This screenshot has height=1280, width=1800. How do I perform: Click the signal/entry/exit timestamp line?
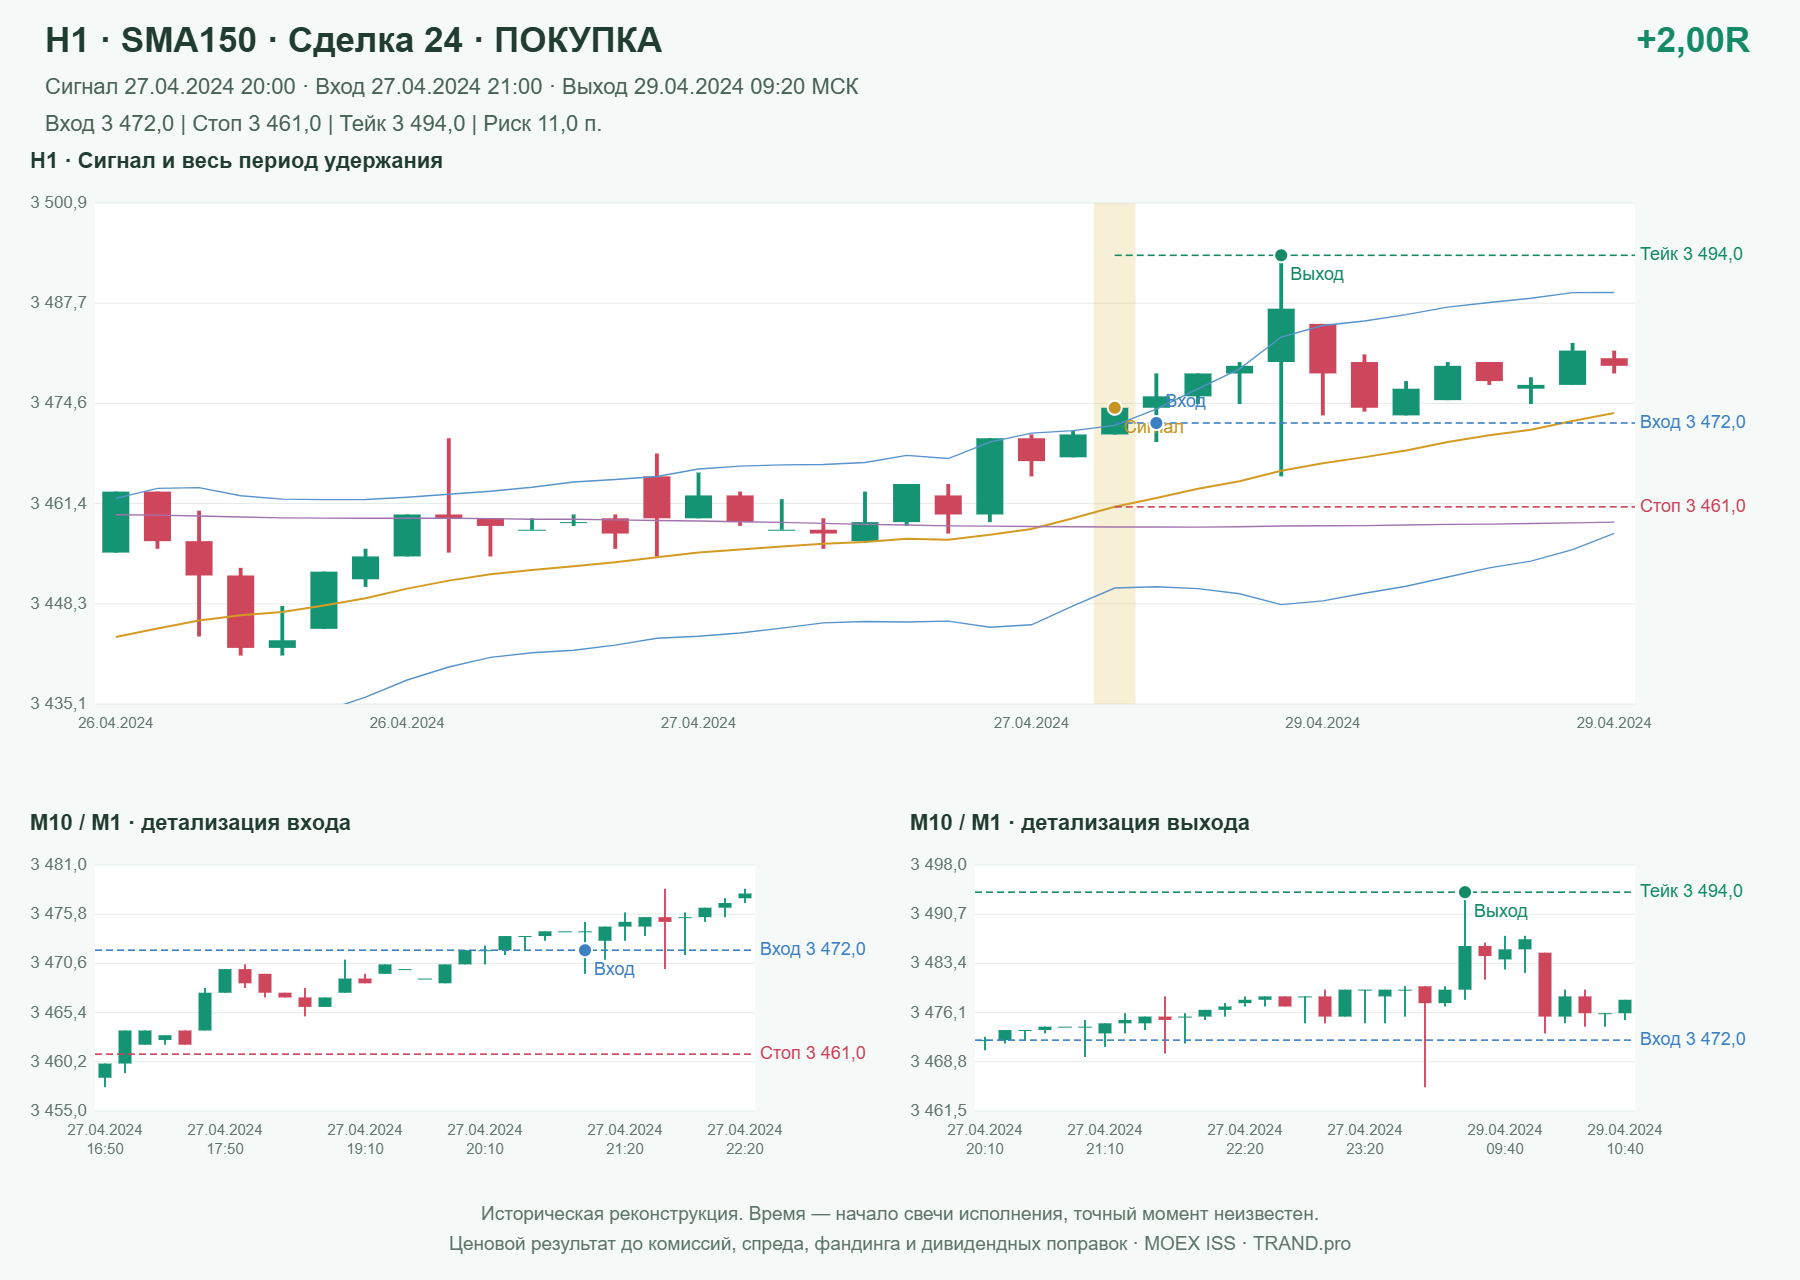click(x=451, y=87)
